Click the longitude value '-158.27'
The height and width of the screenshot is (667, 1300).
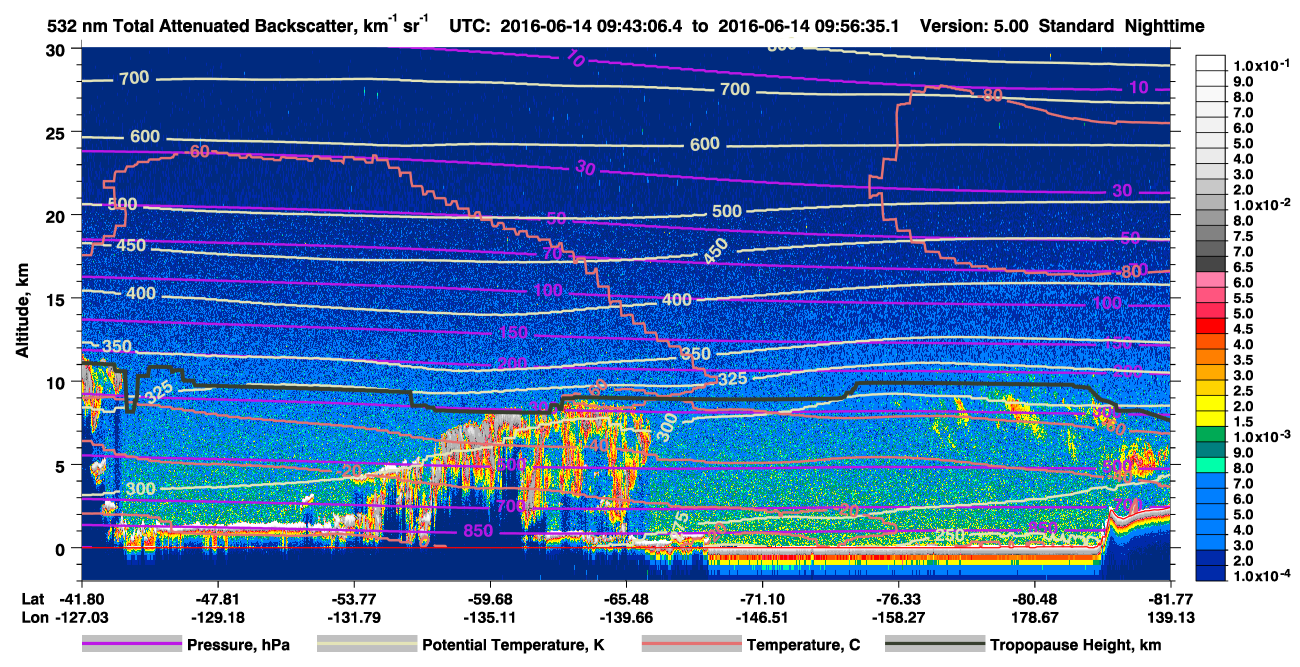[x=899, y=617]
